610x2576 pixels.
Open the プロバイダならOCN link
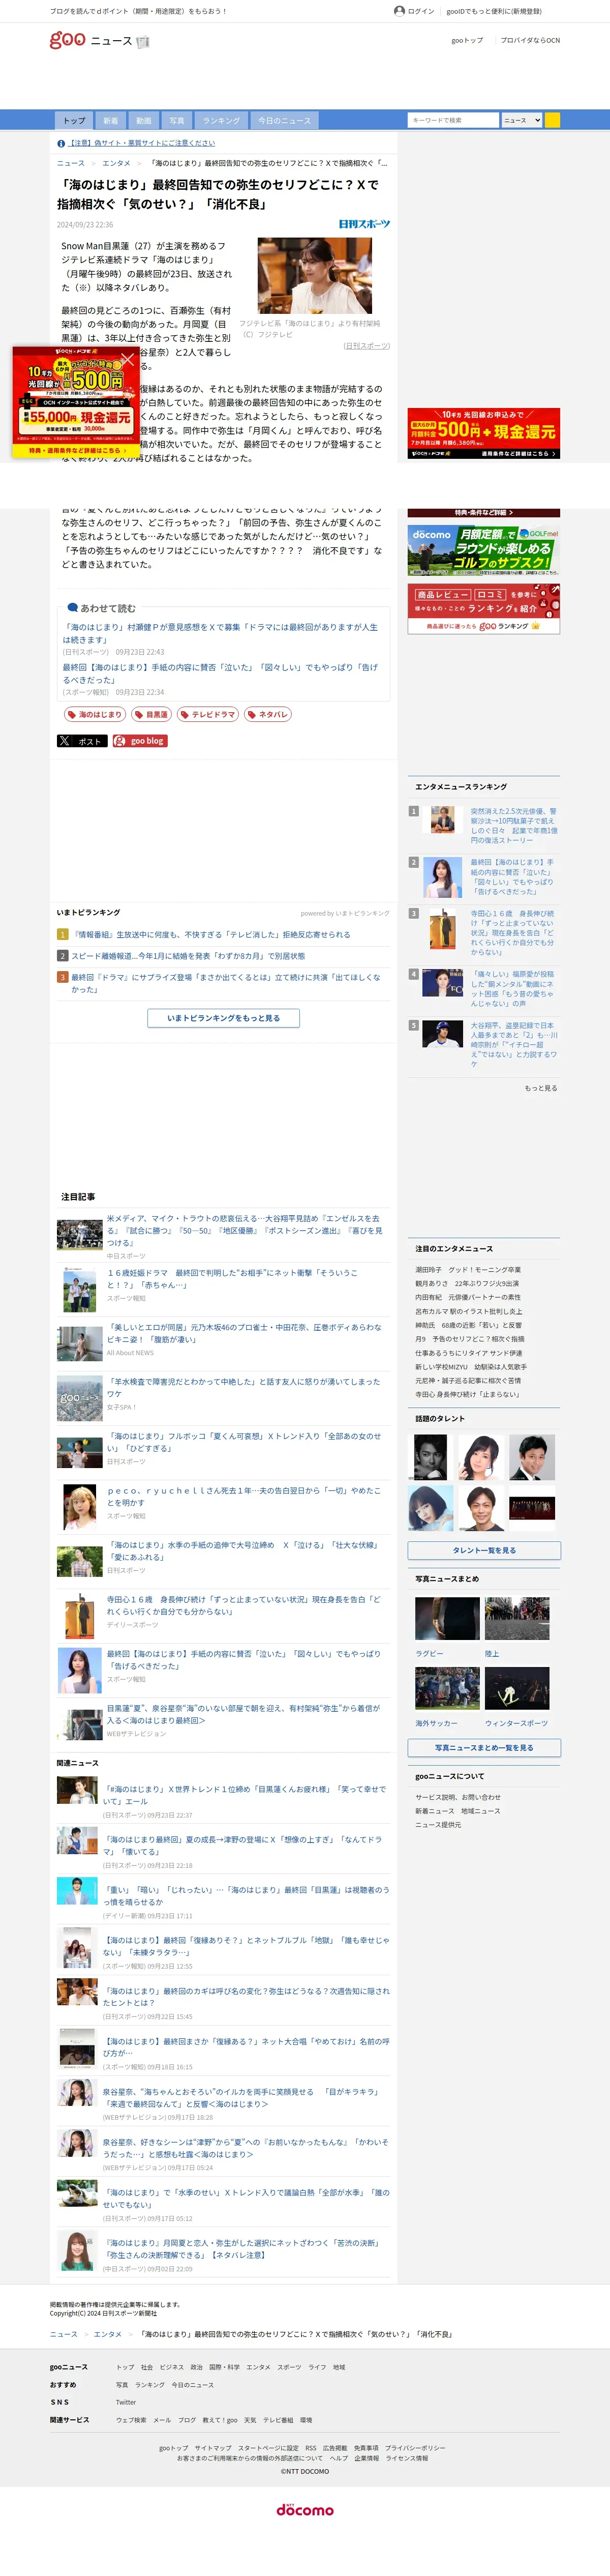pyautogui.click(x=530, y=40)
